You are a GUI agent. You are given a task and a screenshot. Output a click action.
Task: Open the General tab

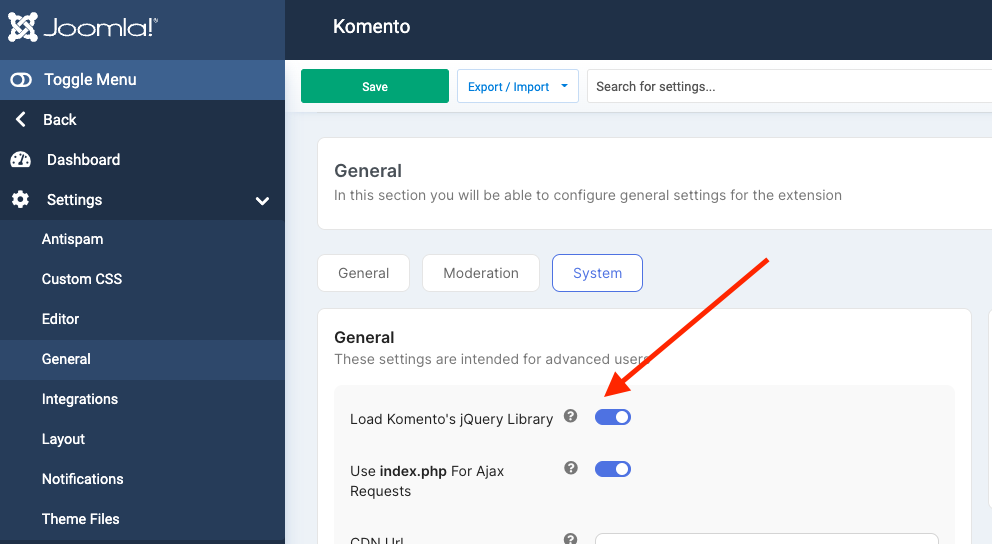363,273
